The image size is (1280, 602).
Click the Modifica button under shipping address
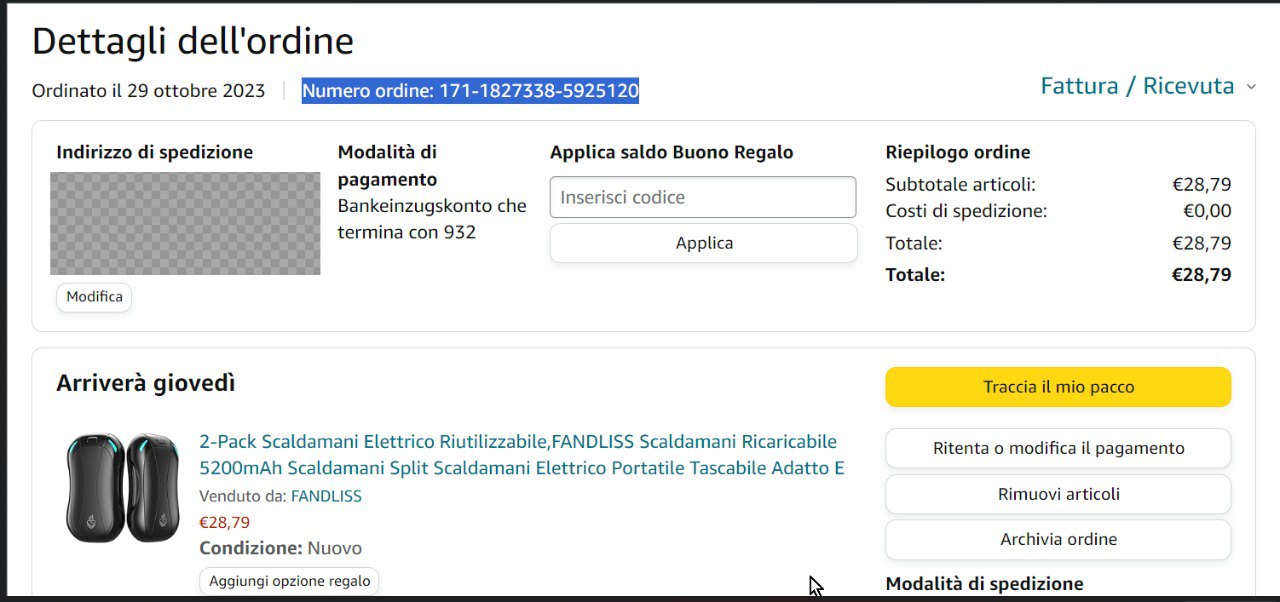pos(94,297)
